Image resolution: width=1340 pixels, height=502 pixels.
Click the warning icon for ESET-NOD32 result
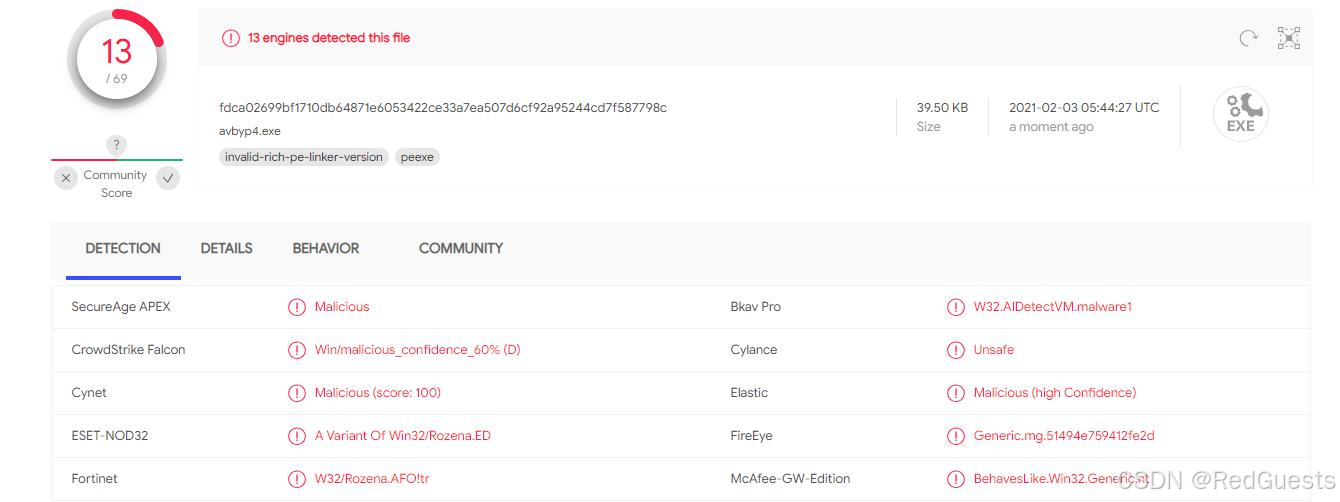tap(297, 436)
